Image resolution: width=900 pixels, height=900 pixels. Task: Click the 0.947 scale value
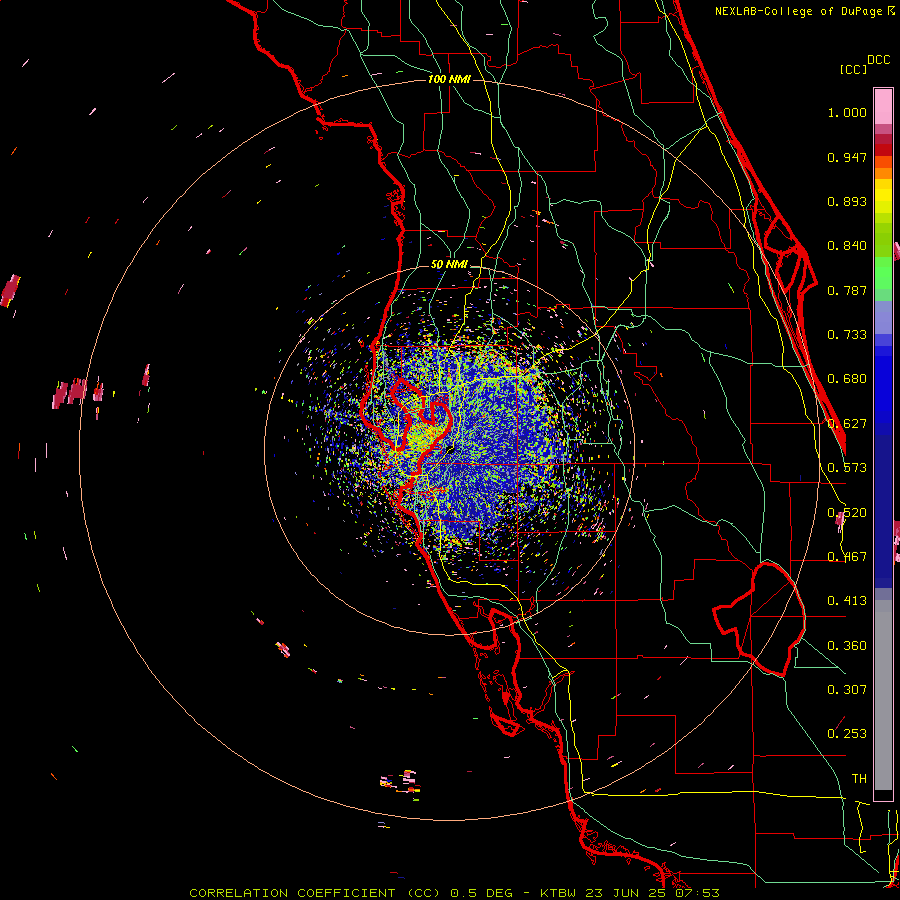(x=847, y=157)
